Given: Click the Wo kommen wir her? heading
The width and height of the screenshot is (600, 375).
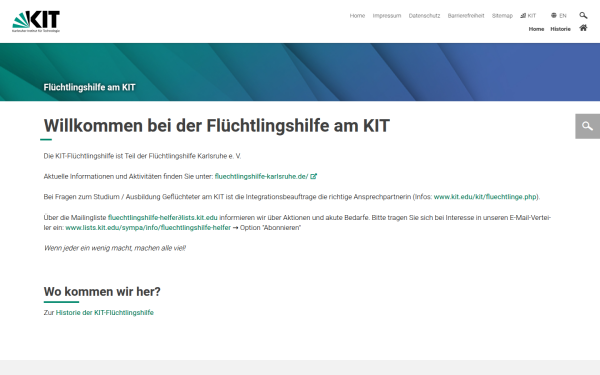Looking at the screenshot, I should [x=102, y=292].
